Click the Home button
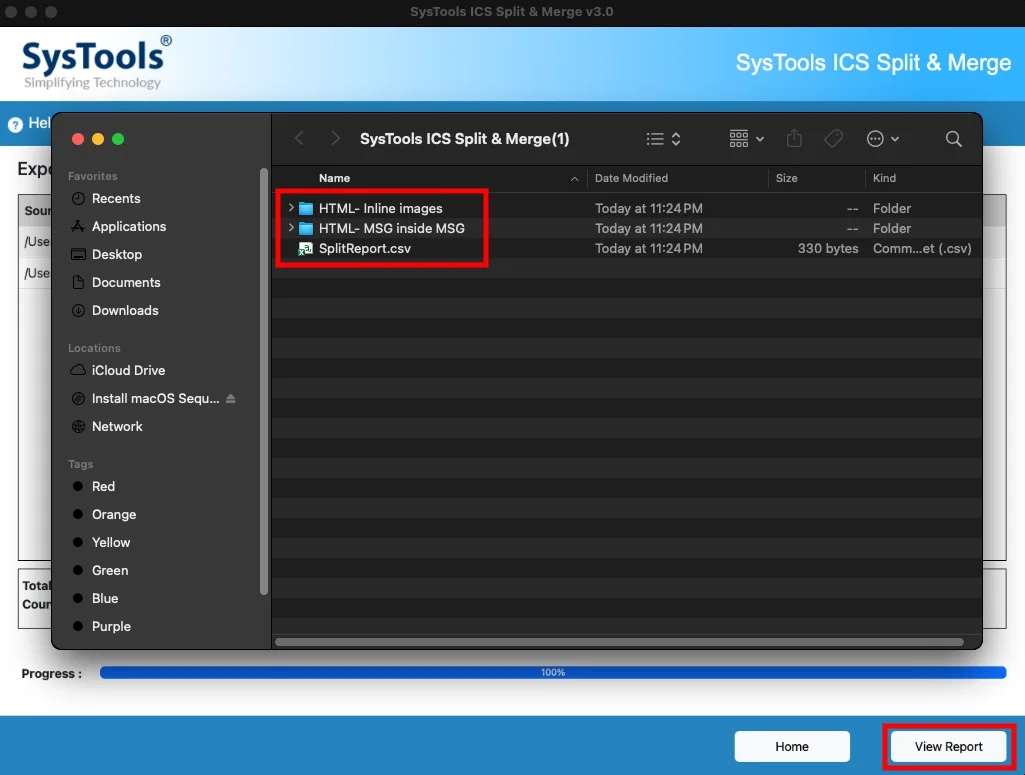The width and height of the screenshot is (1025, 775). 792,746
